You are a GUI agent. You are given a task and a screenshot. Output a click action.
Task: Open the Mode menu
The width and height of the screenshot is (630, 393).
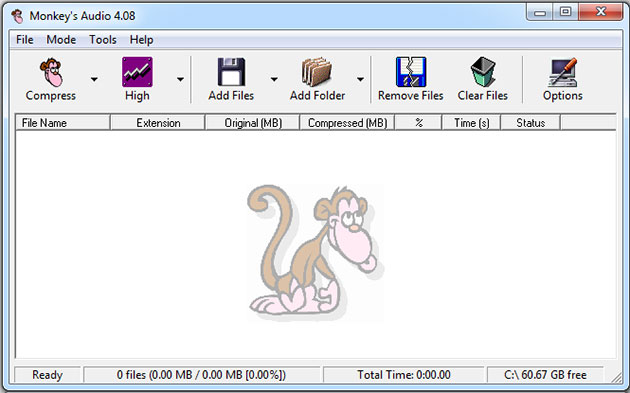pyautogui.click(x=61, y=40)
